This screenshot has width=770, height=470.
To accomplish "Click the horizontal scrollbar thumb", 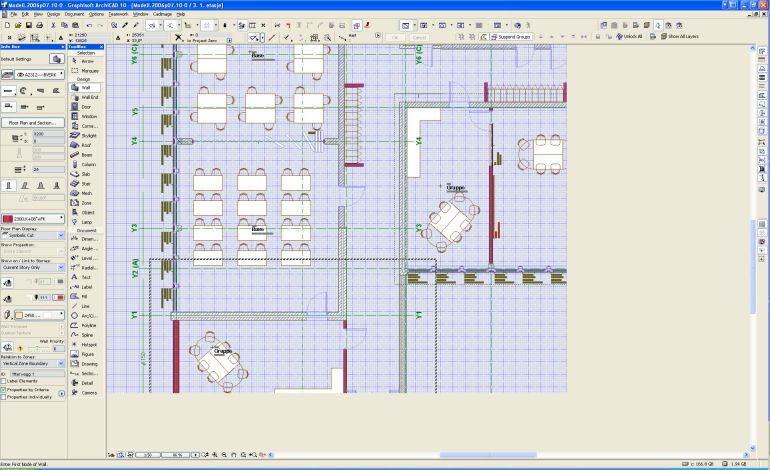I will [488, 455].
